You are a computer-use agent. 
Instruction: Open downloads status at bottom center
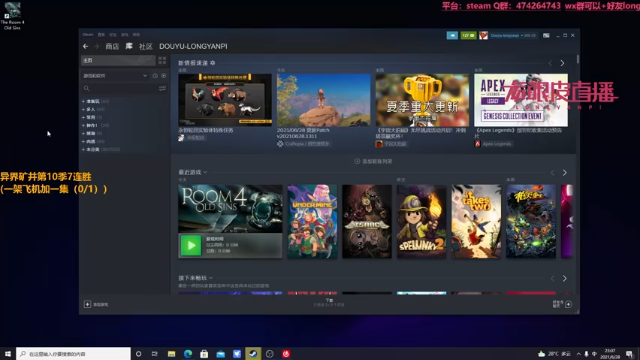click(x=329, y=302)
